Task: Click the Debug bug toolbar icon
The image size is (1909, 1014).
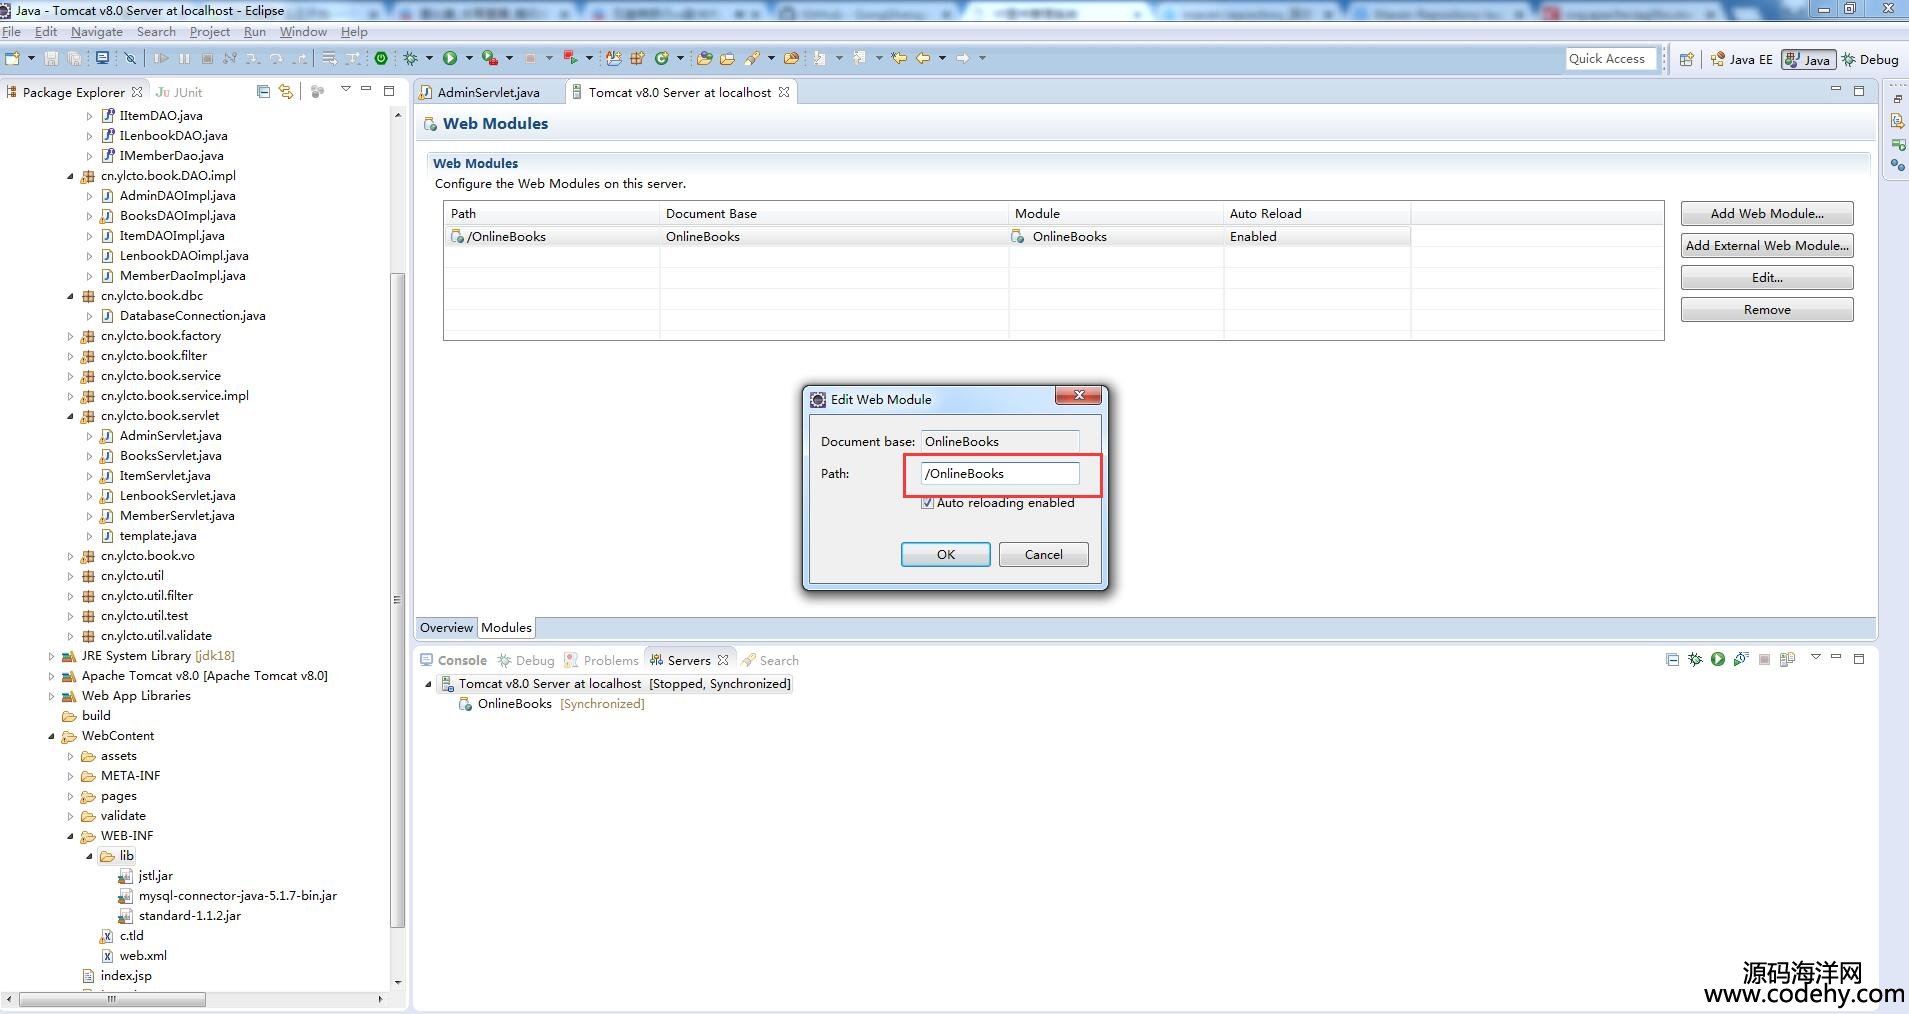Action: [x=411, y=58]
